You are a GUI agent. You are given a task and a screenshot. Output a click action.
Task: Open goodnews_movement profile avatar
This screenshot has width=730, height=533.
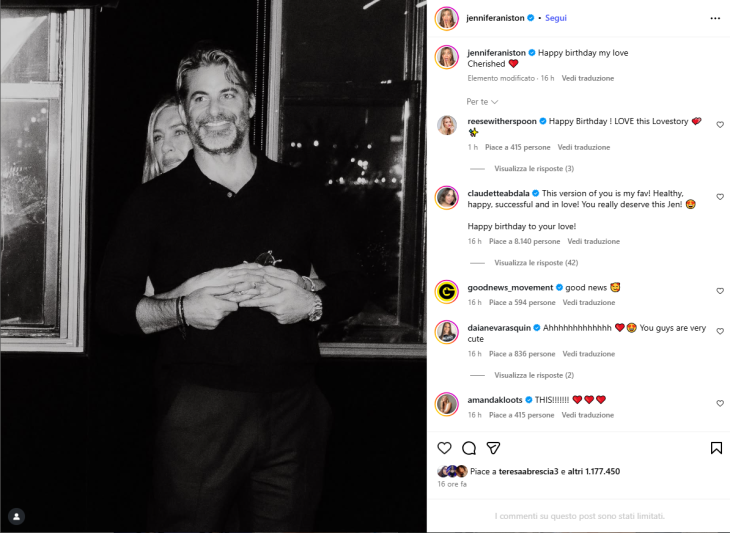[446, 291]
